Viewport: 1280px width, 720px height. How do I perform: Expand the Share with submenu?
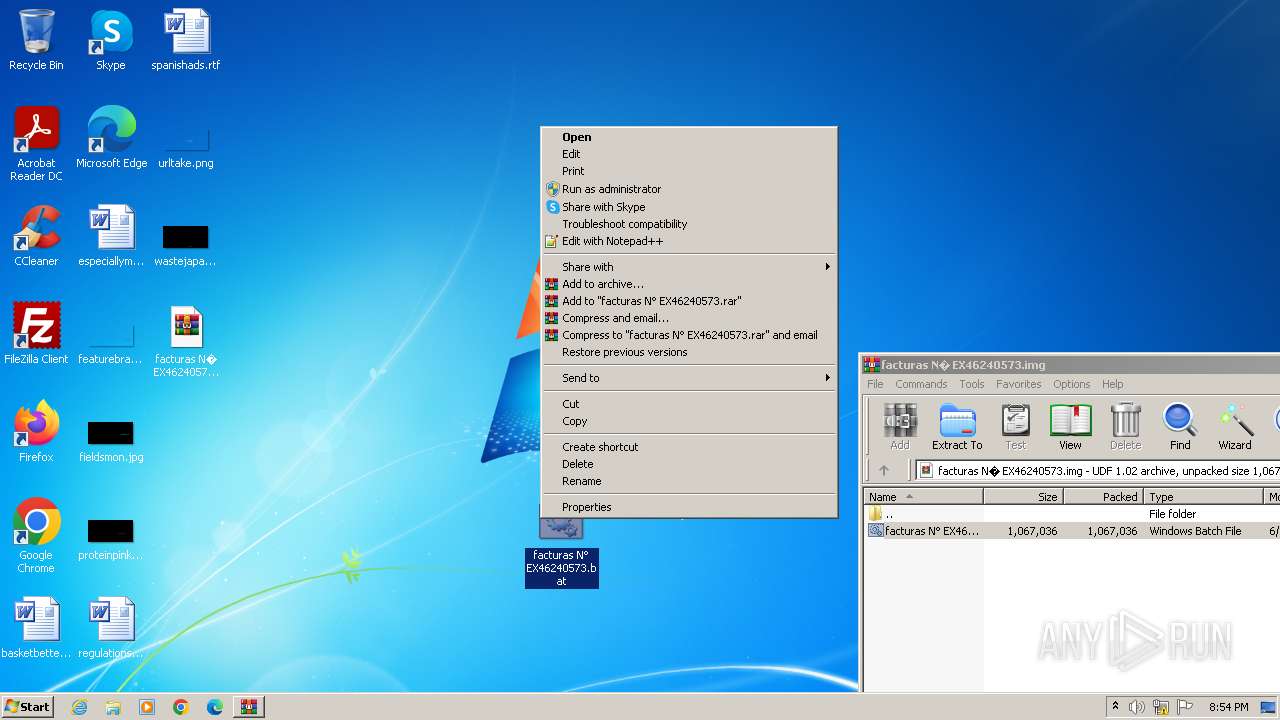pos(689,267)
